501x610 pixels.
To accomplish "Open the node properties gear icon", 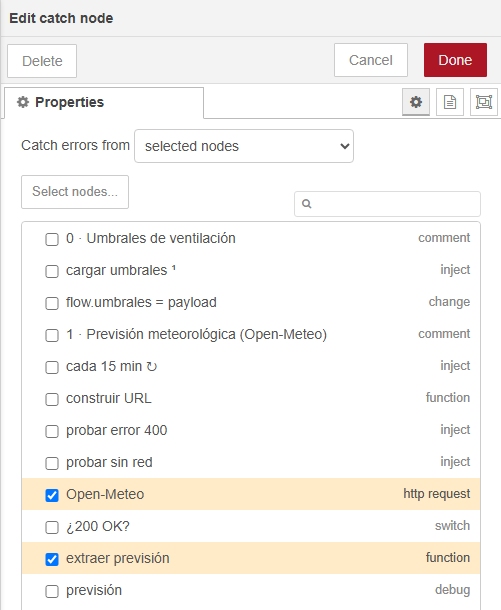I will [x=416, y=102].
